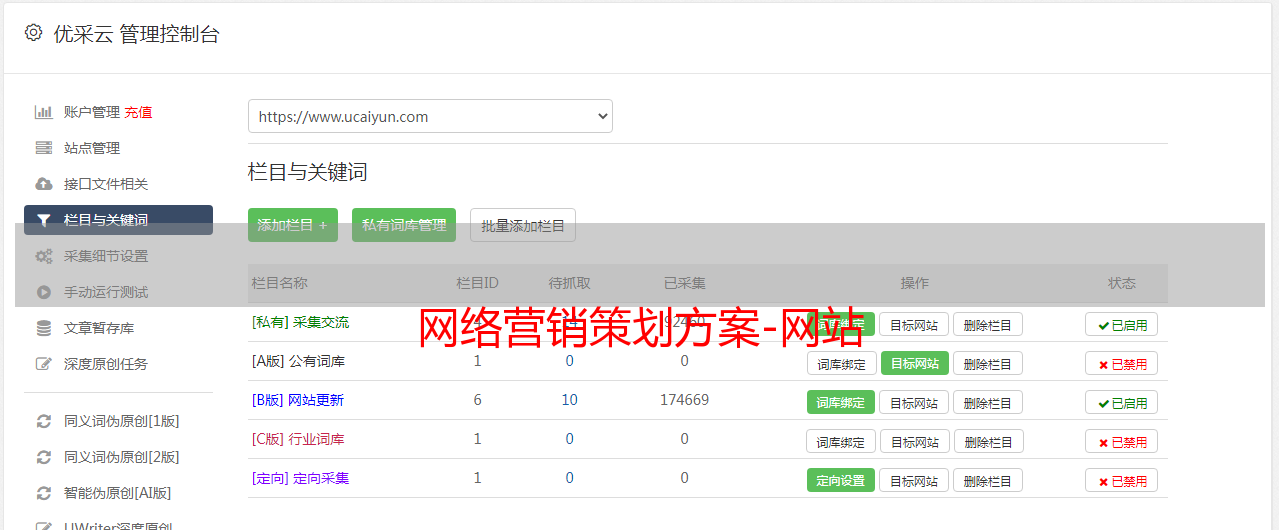Screen dimensions: 1279x530
Task: Click the 添加栏目 + button
Action: coord(293,225)
